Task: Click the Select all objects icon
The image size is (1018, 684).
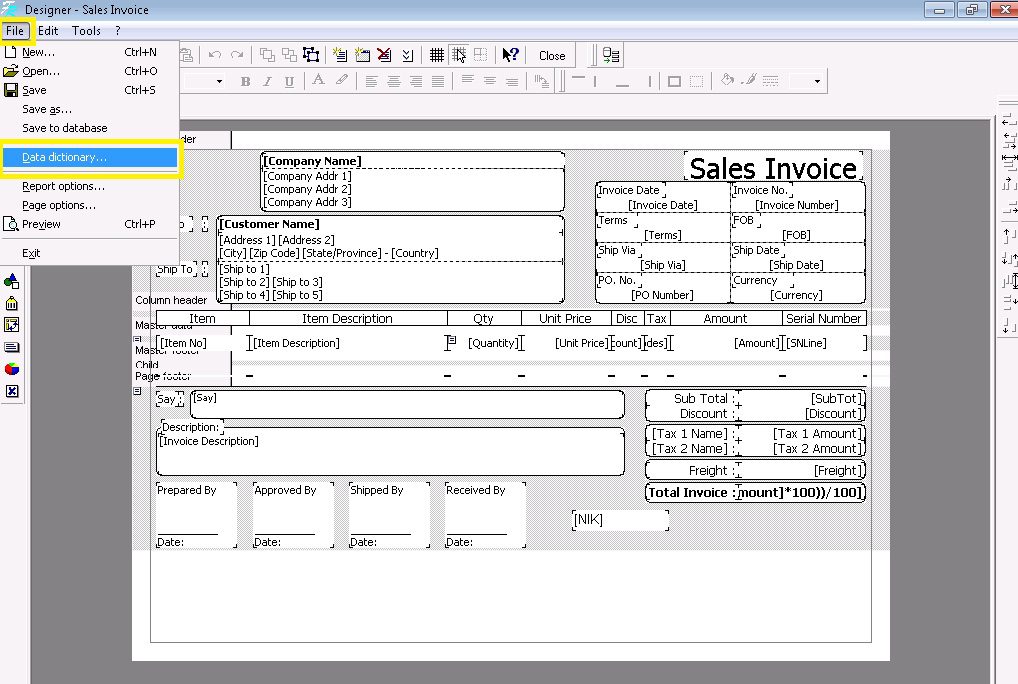Action: 311,55
